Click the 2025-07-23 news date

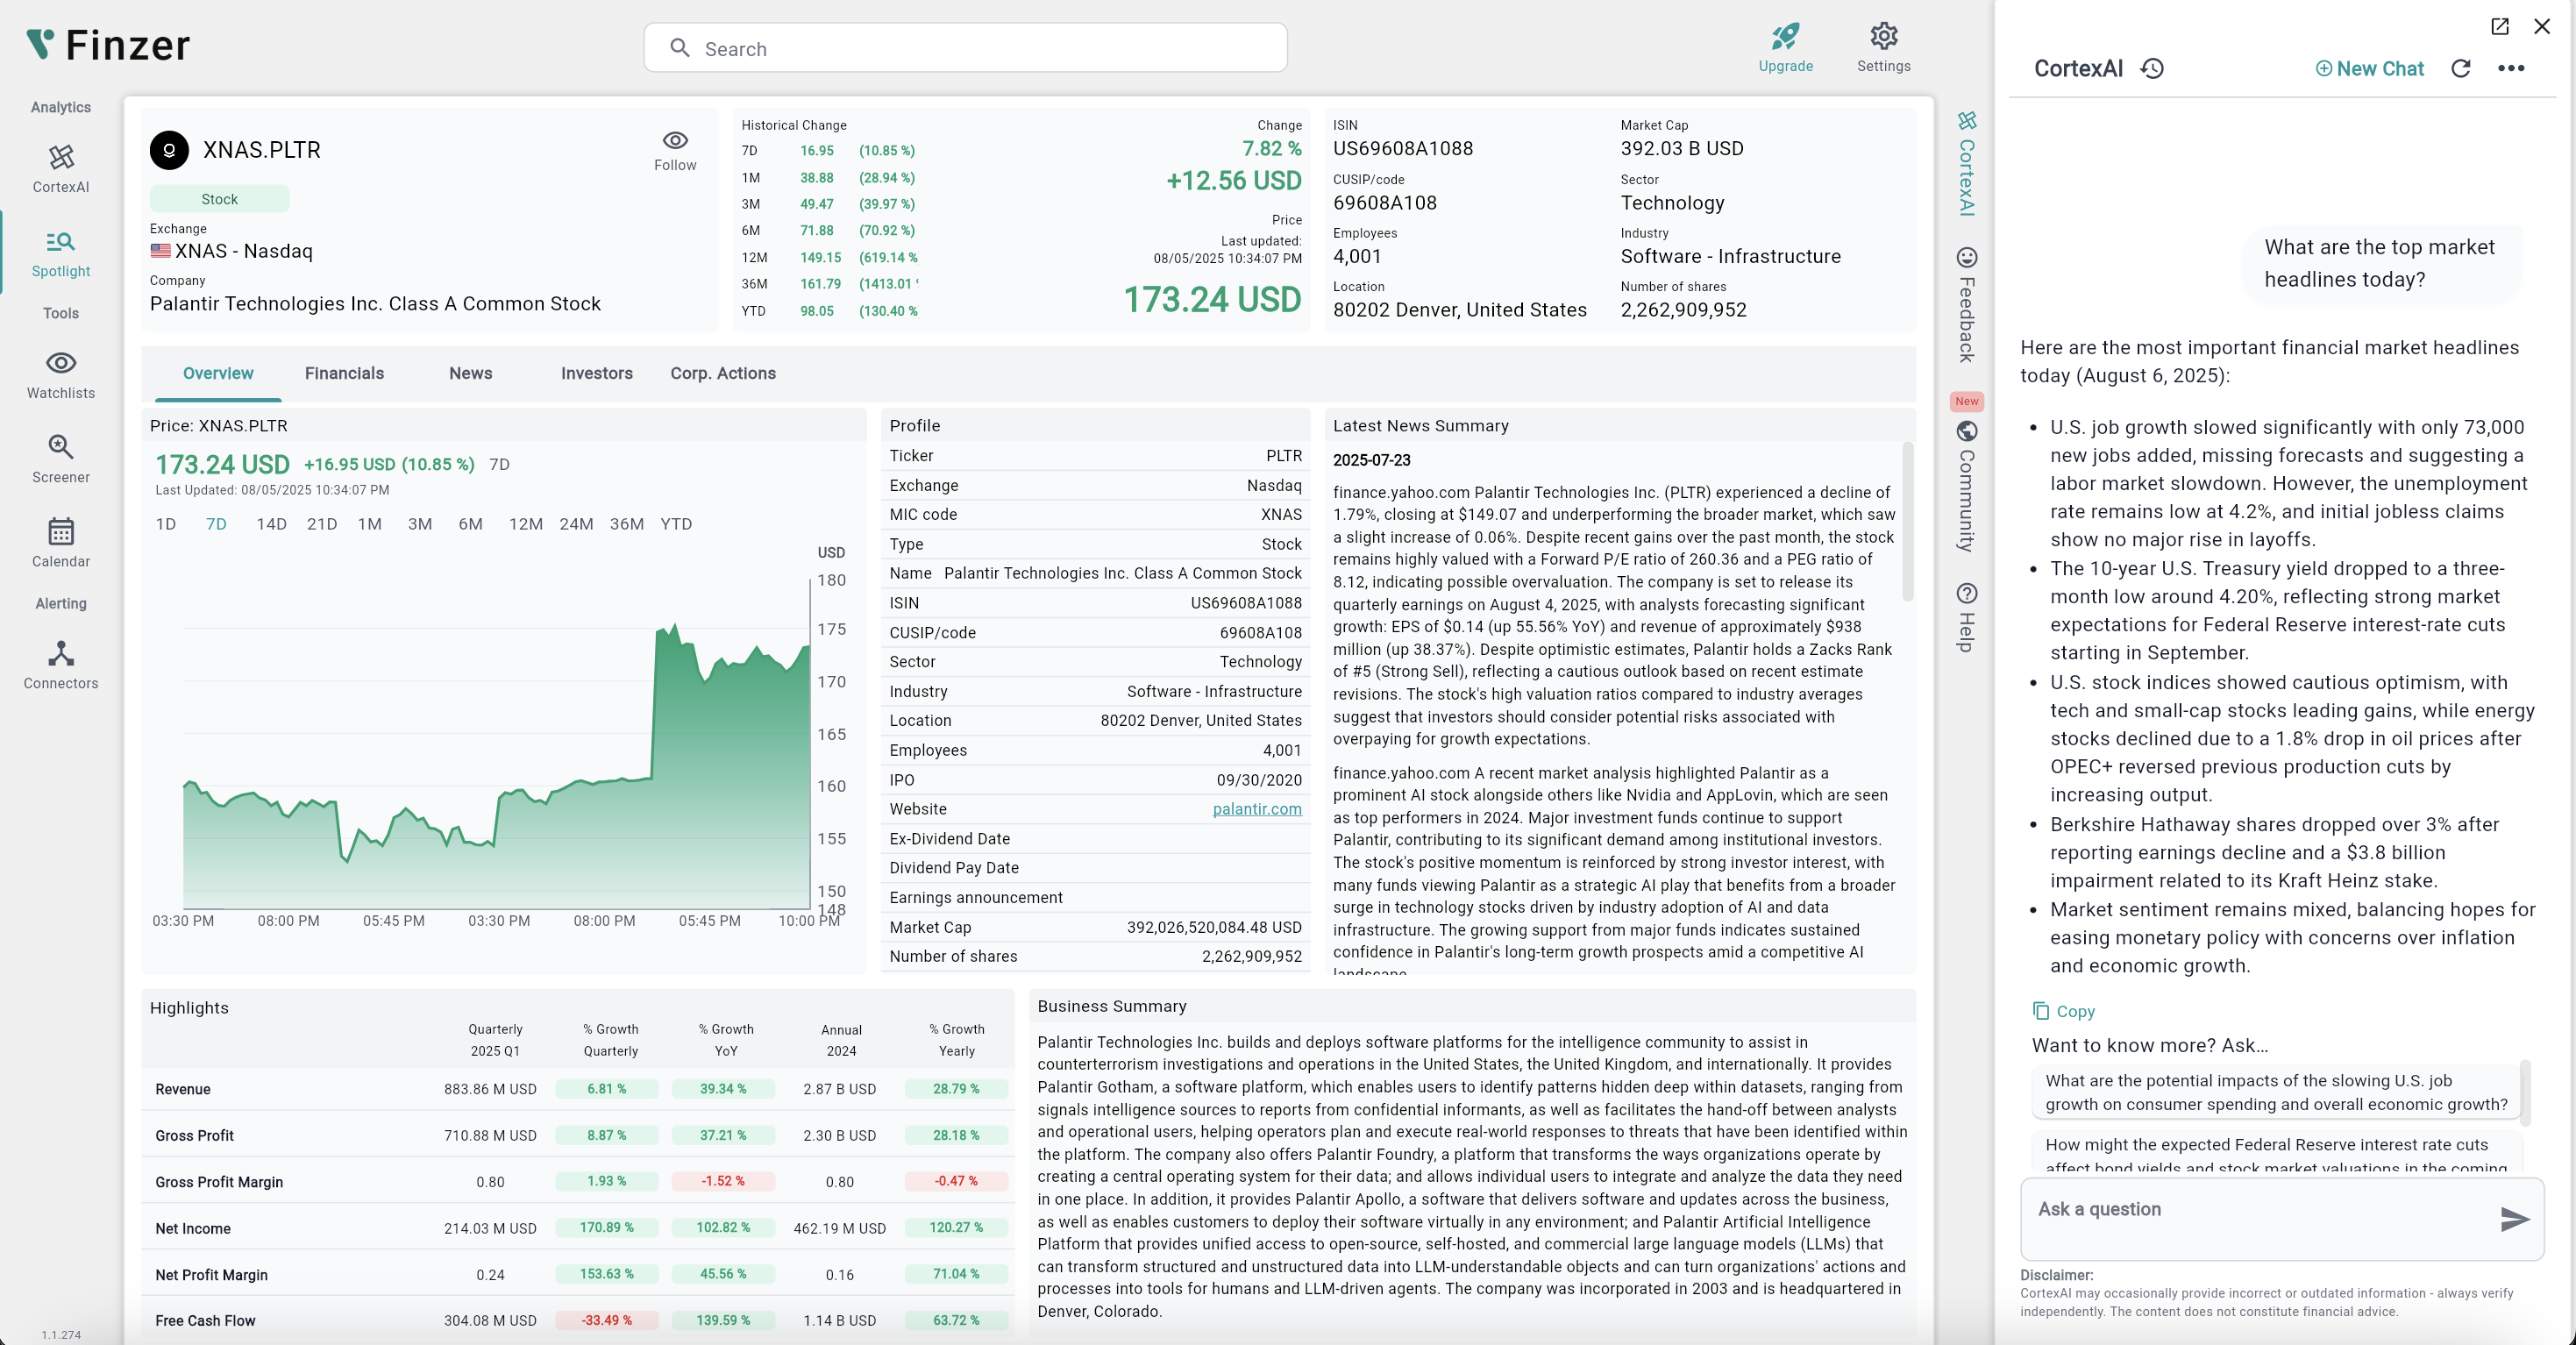point(1371,460)
